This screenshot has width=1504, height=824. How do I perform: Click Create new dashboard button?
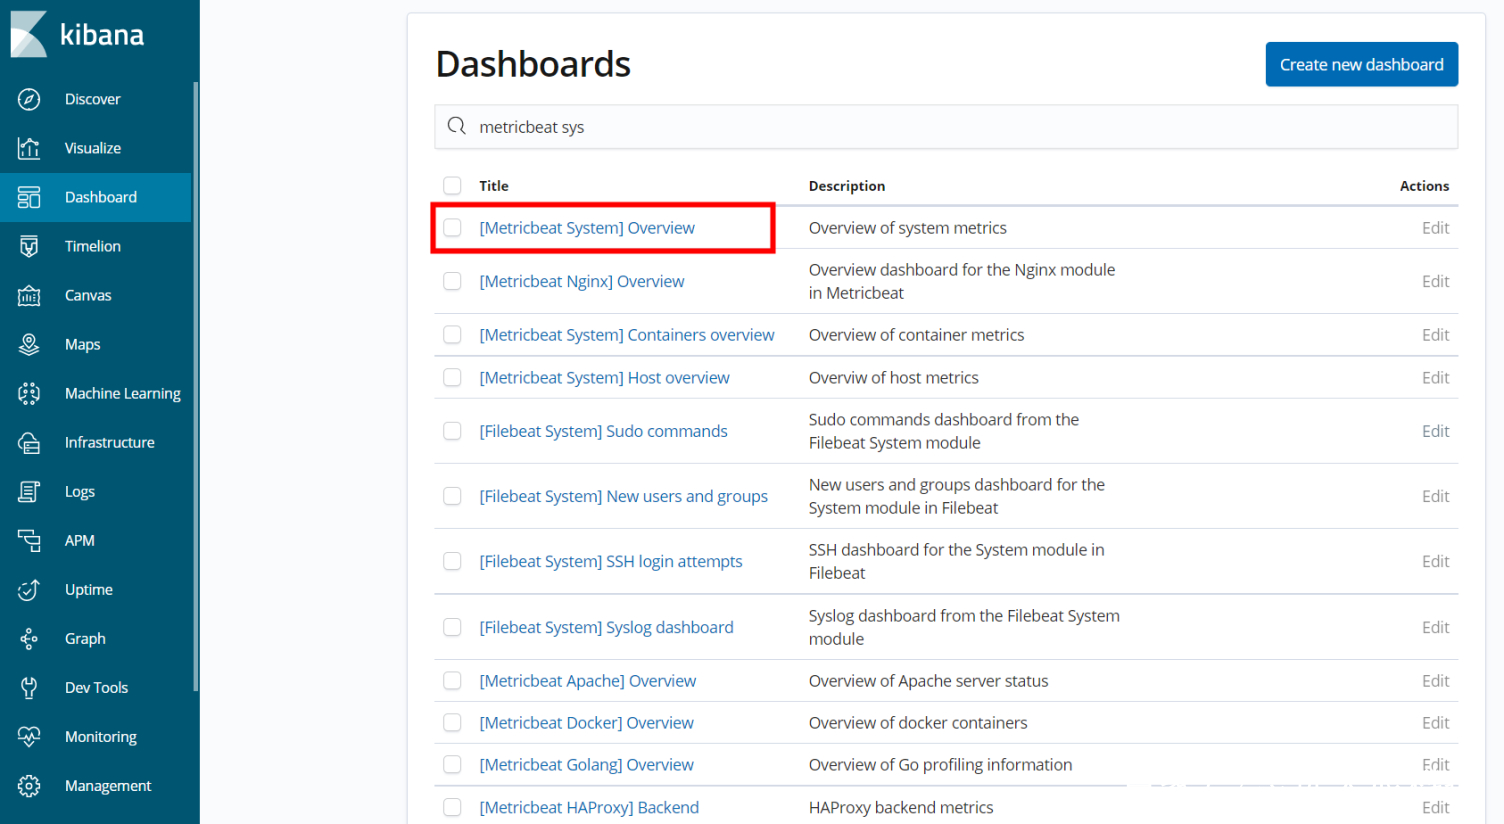coord(1361,64)
